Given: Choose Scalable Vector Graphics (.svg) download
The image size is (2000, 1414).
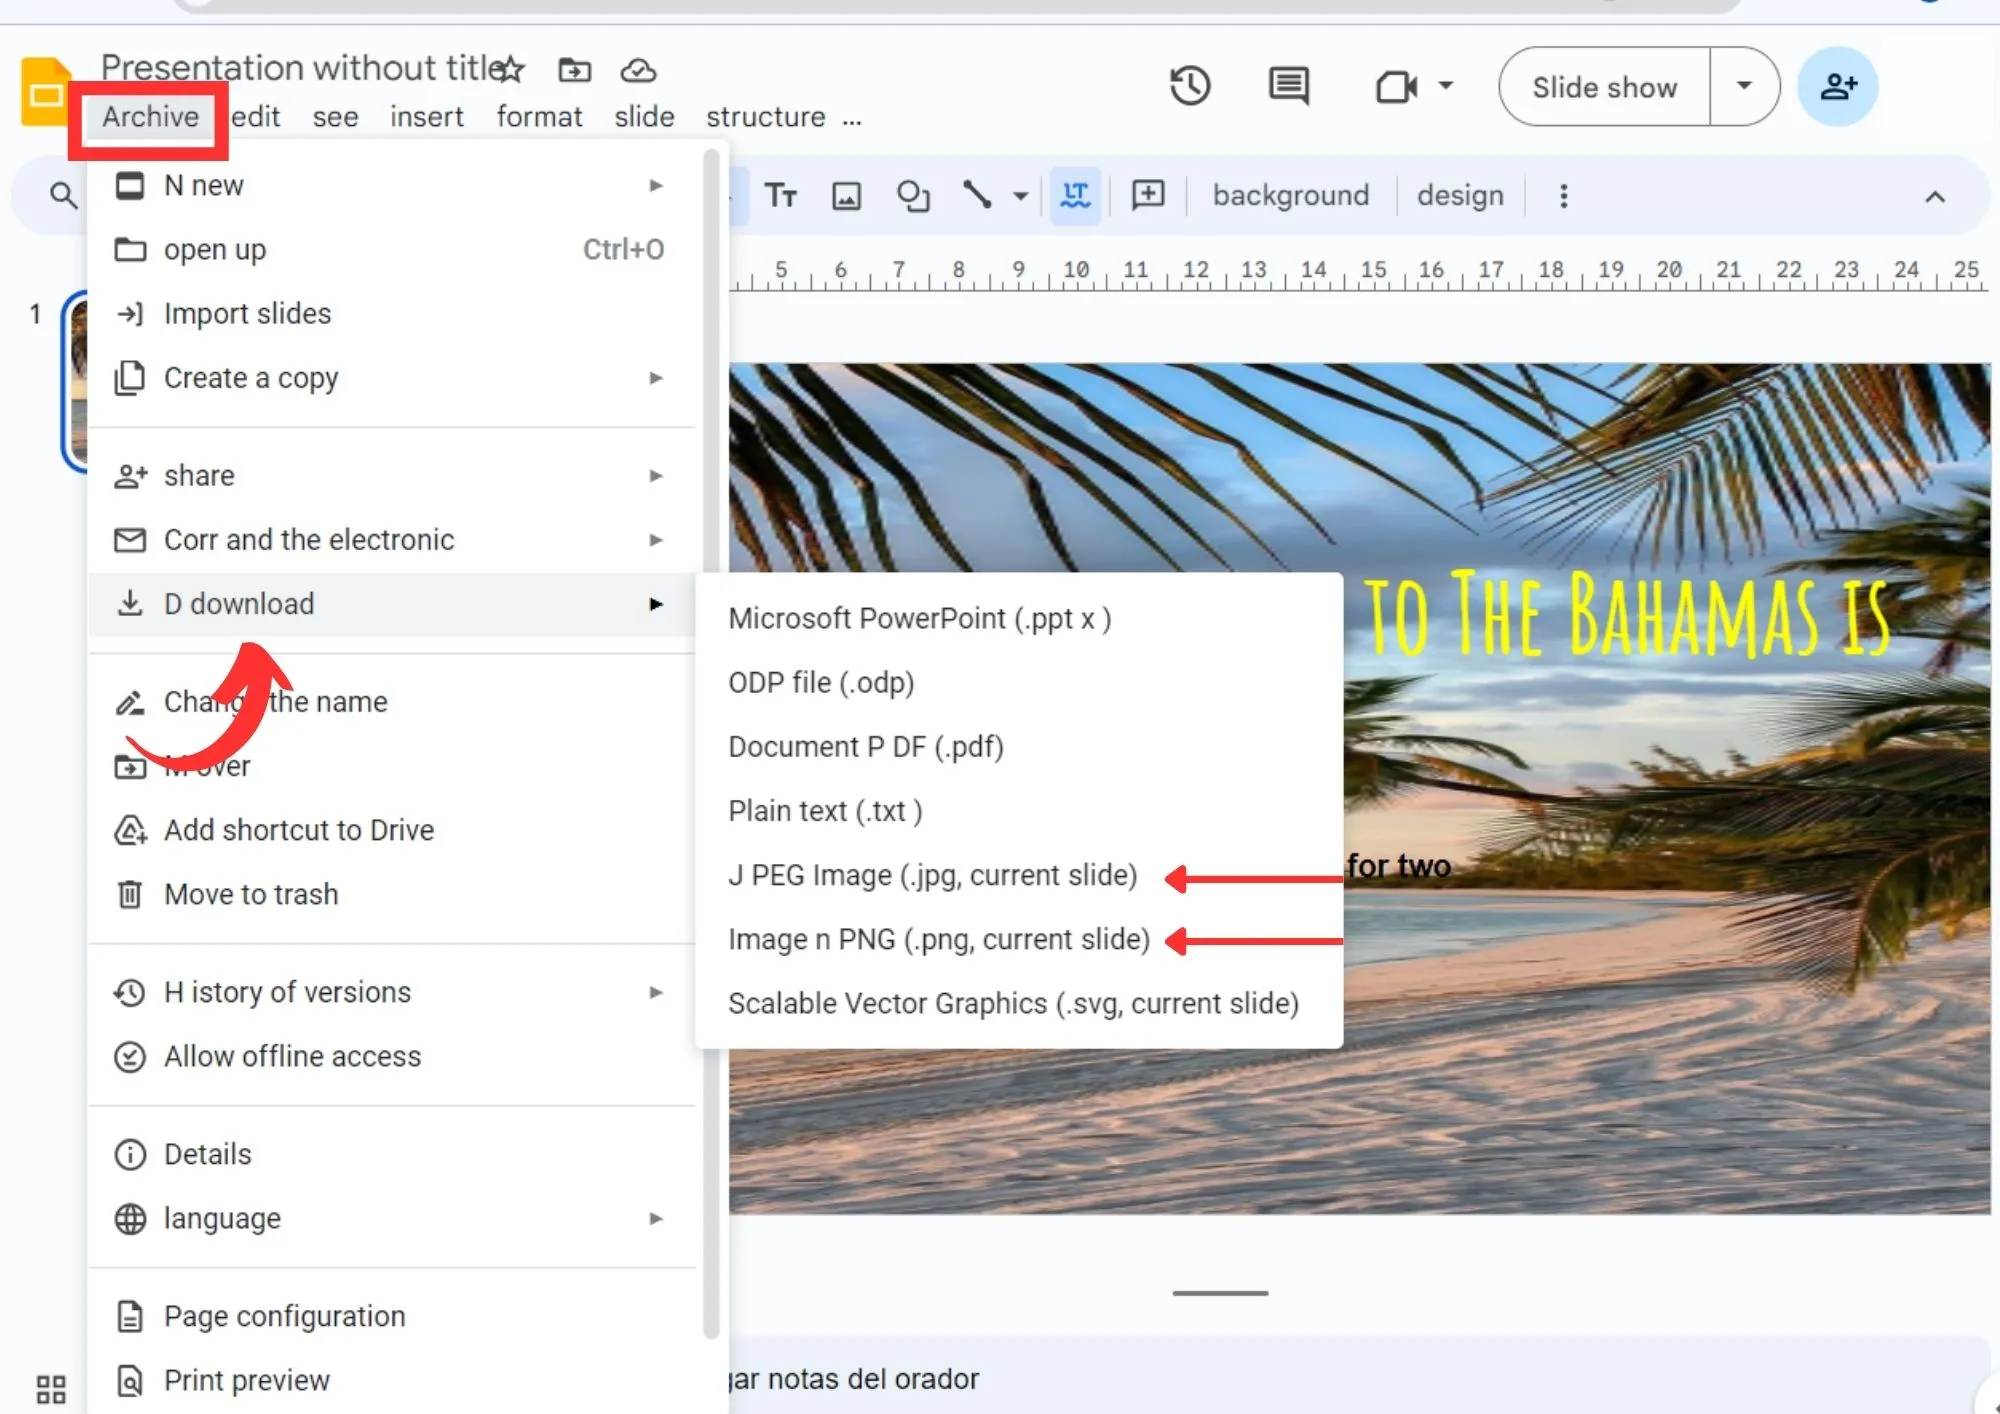Looking at the screenshot, I should [x=1018, y=1003].
